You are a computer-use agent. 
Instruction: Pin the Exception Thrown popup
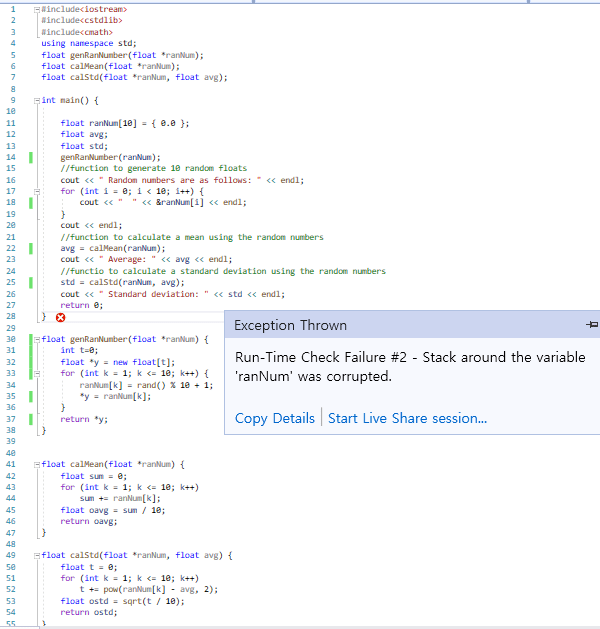[591, 325]
